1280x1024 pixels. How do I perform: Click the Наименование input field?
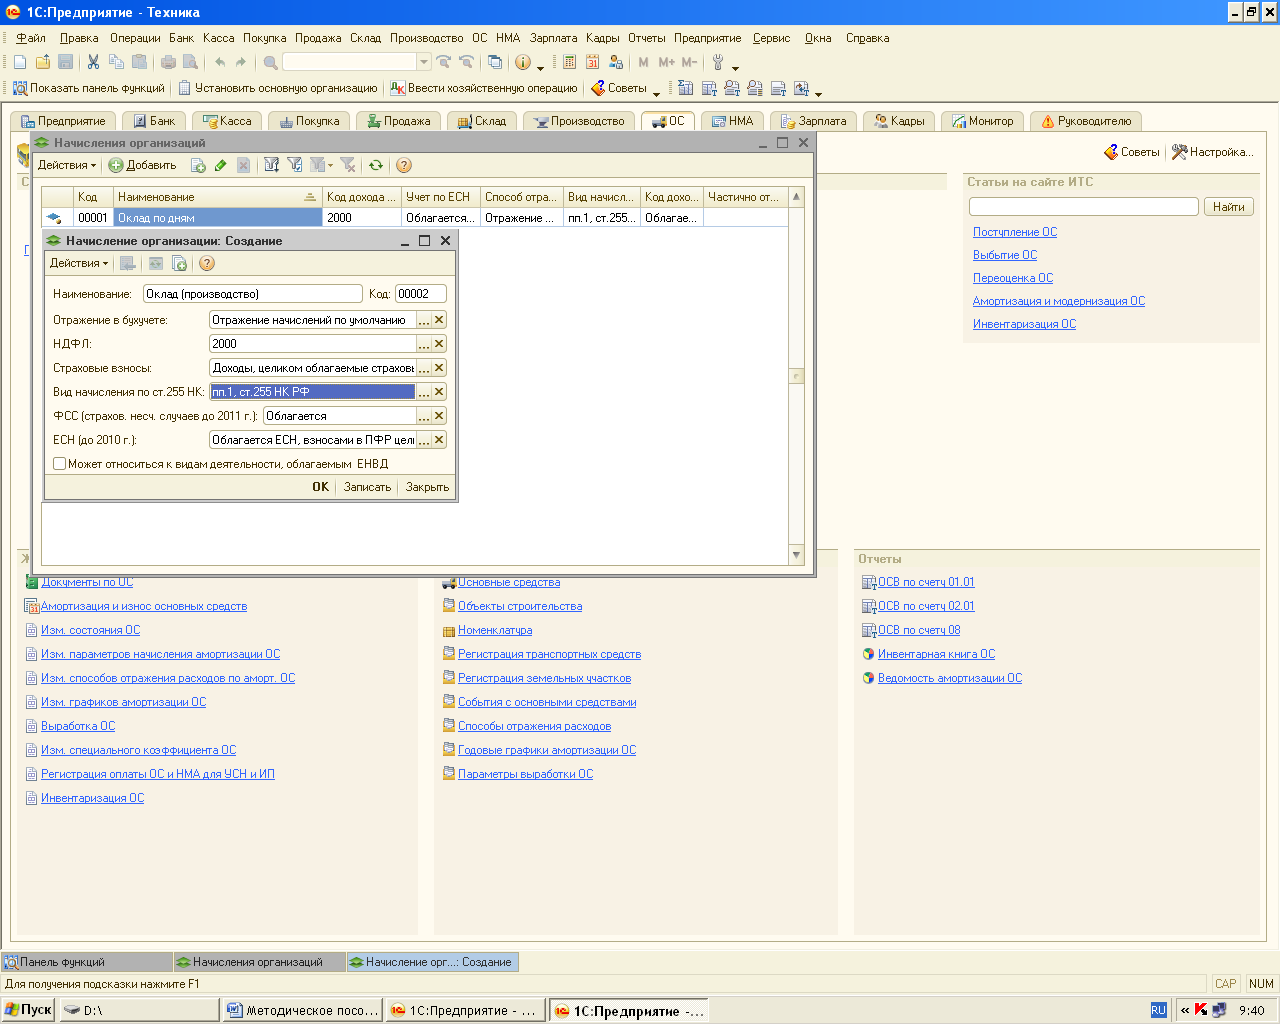pyautogui.click(x=252, y=294)
